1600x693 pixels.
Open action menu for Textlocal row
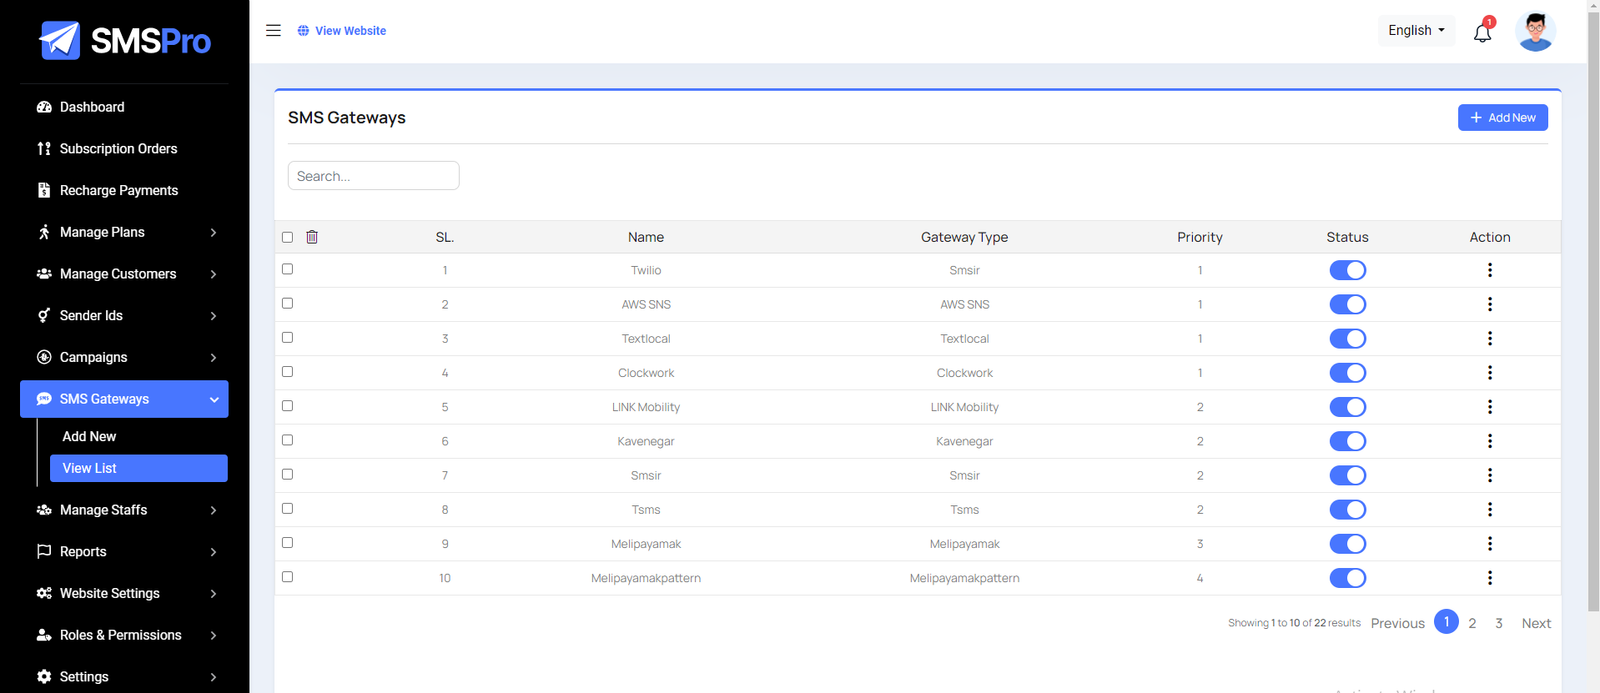pyautogui.click(x=1490, y=338)
